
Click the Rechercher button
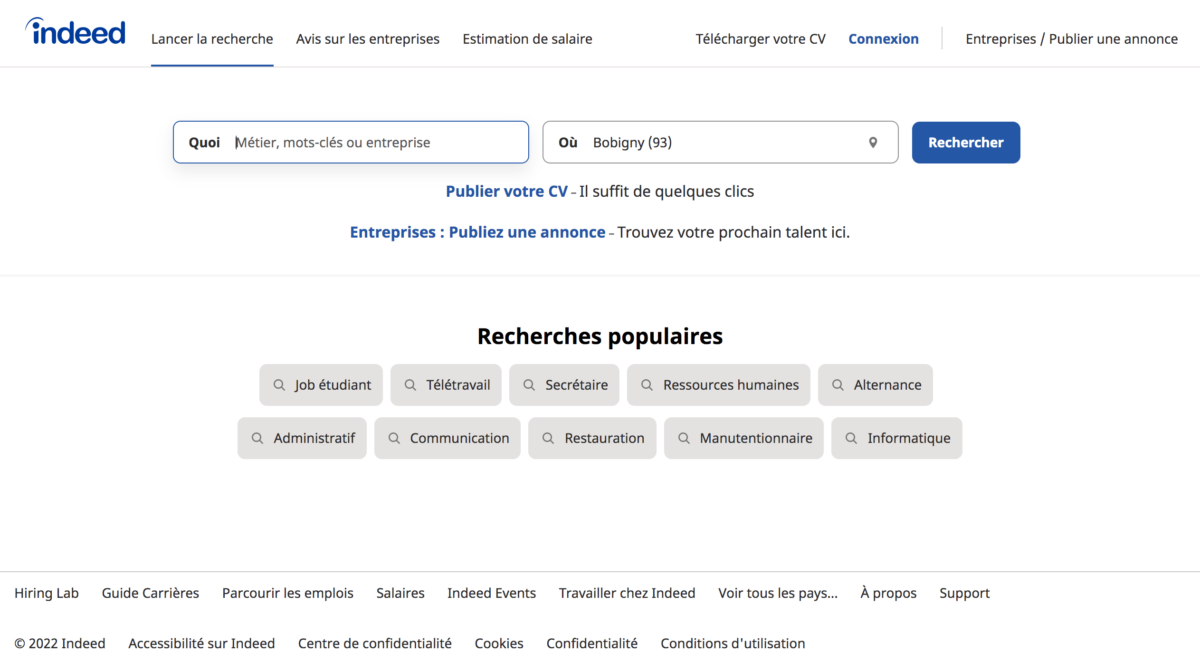[965, 142]
